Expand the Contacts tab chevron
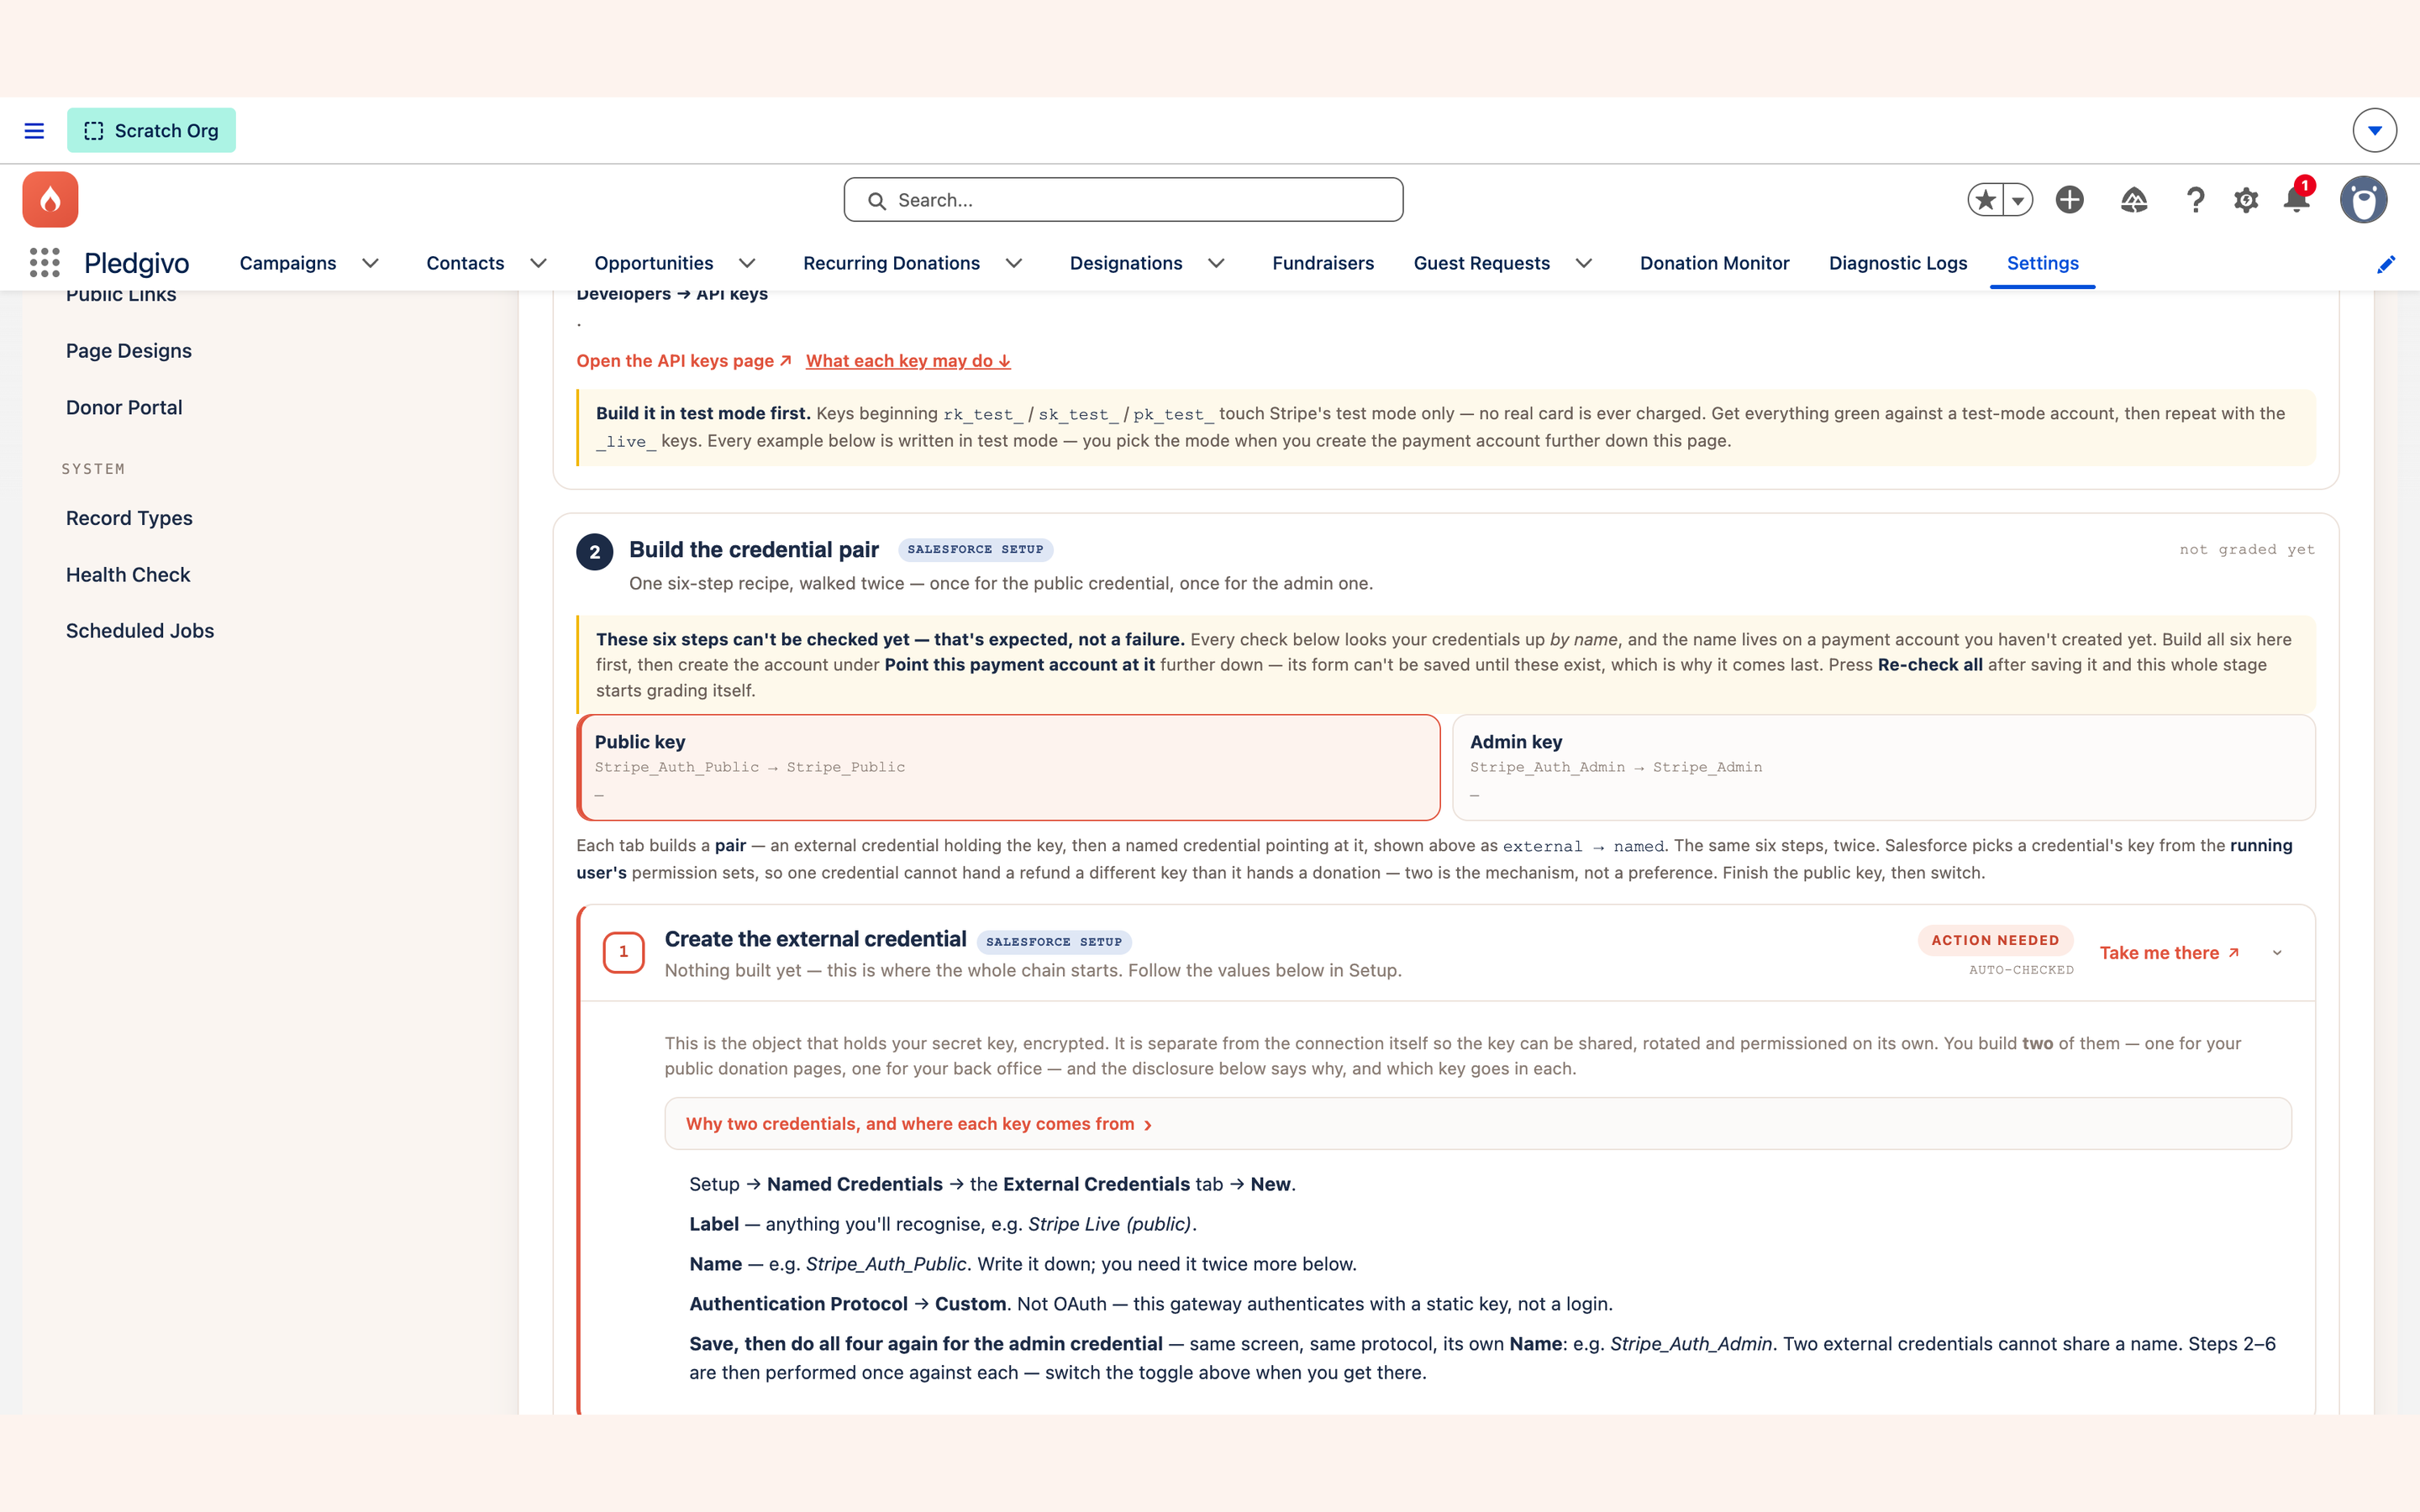 click(538, 263)
